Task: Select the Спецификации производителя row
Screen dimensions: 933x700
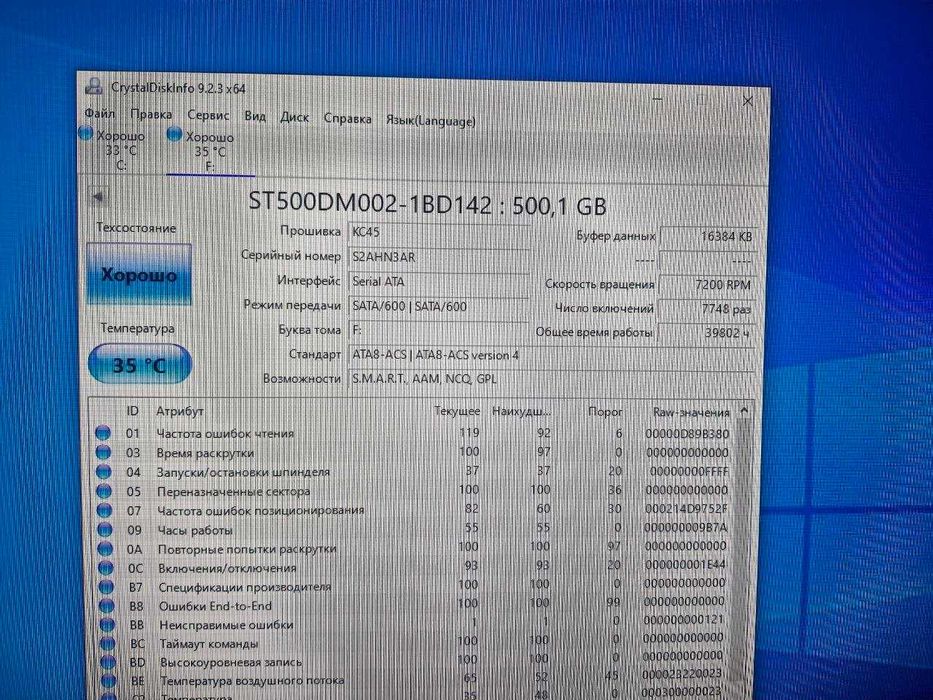Action: (412, 586)
